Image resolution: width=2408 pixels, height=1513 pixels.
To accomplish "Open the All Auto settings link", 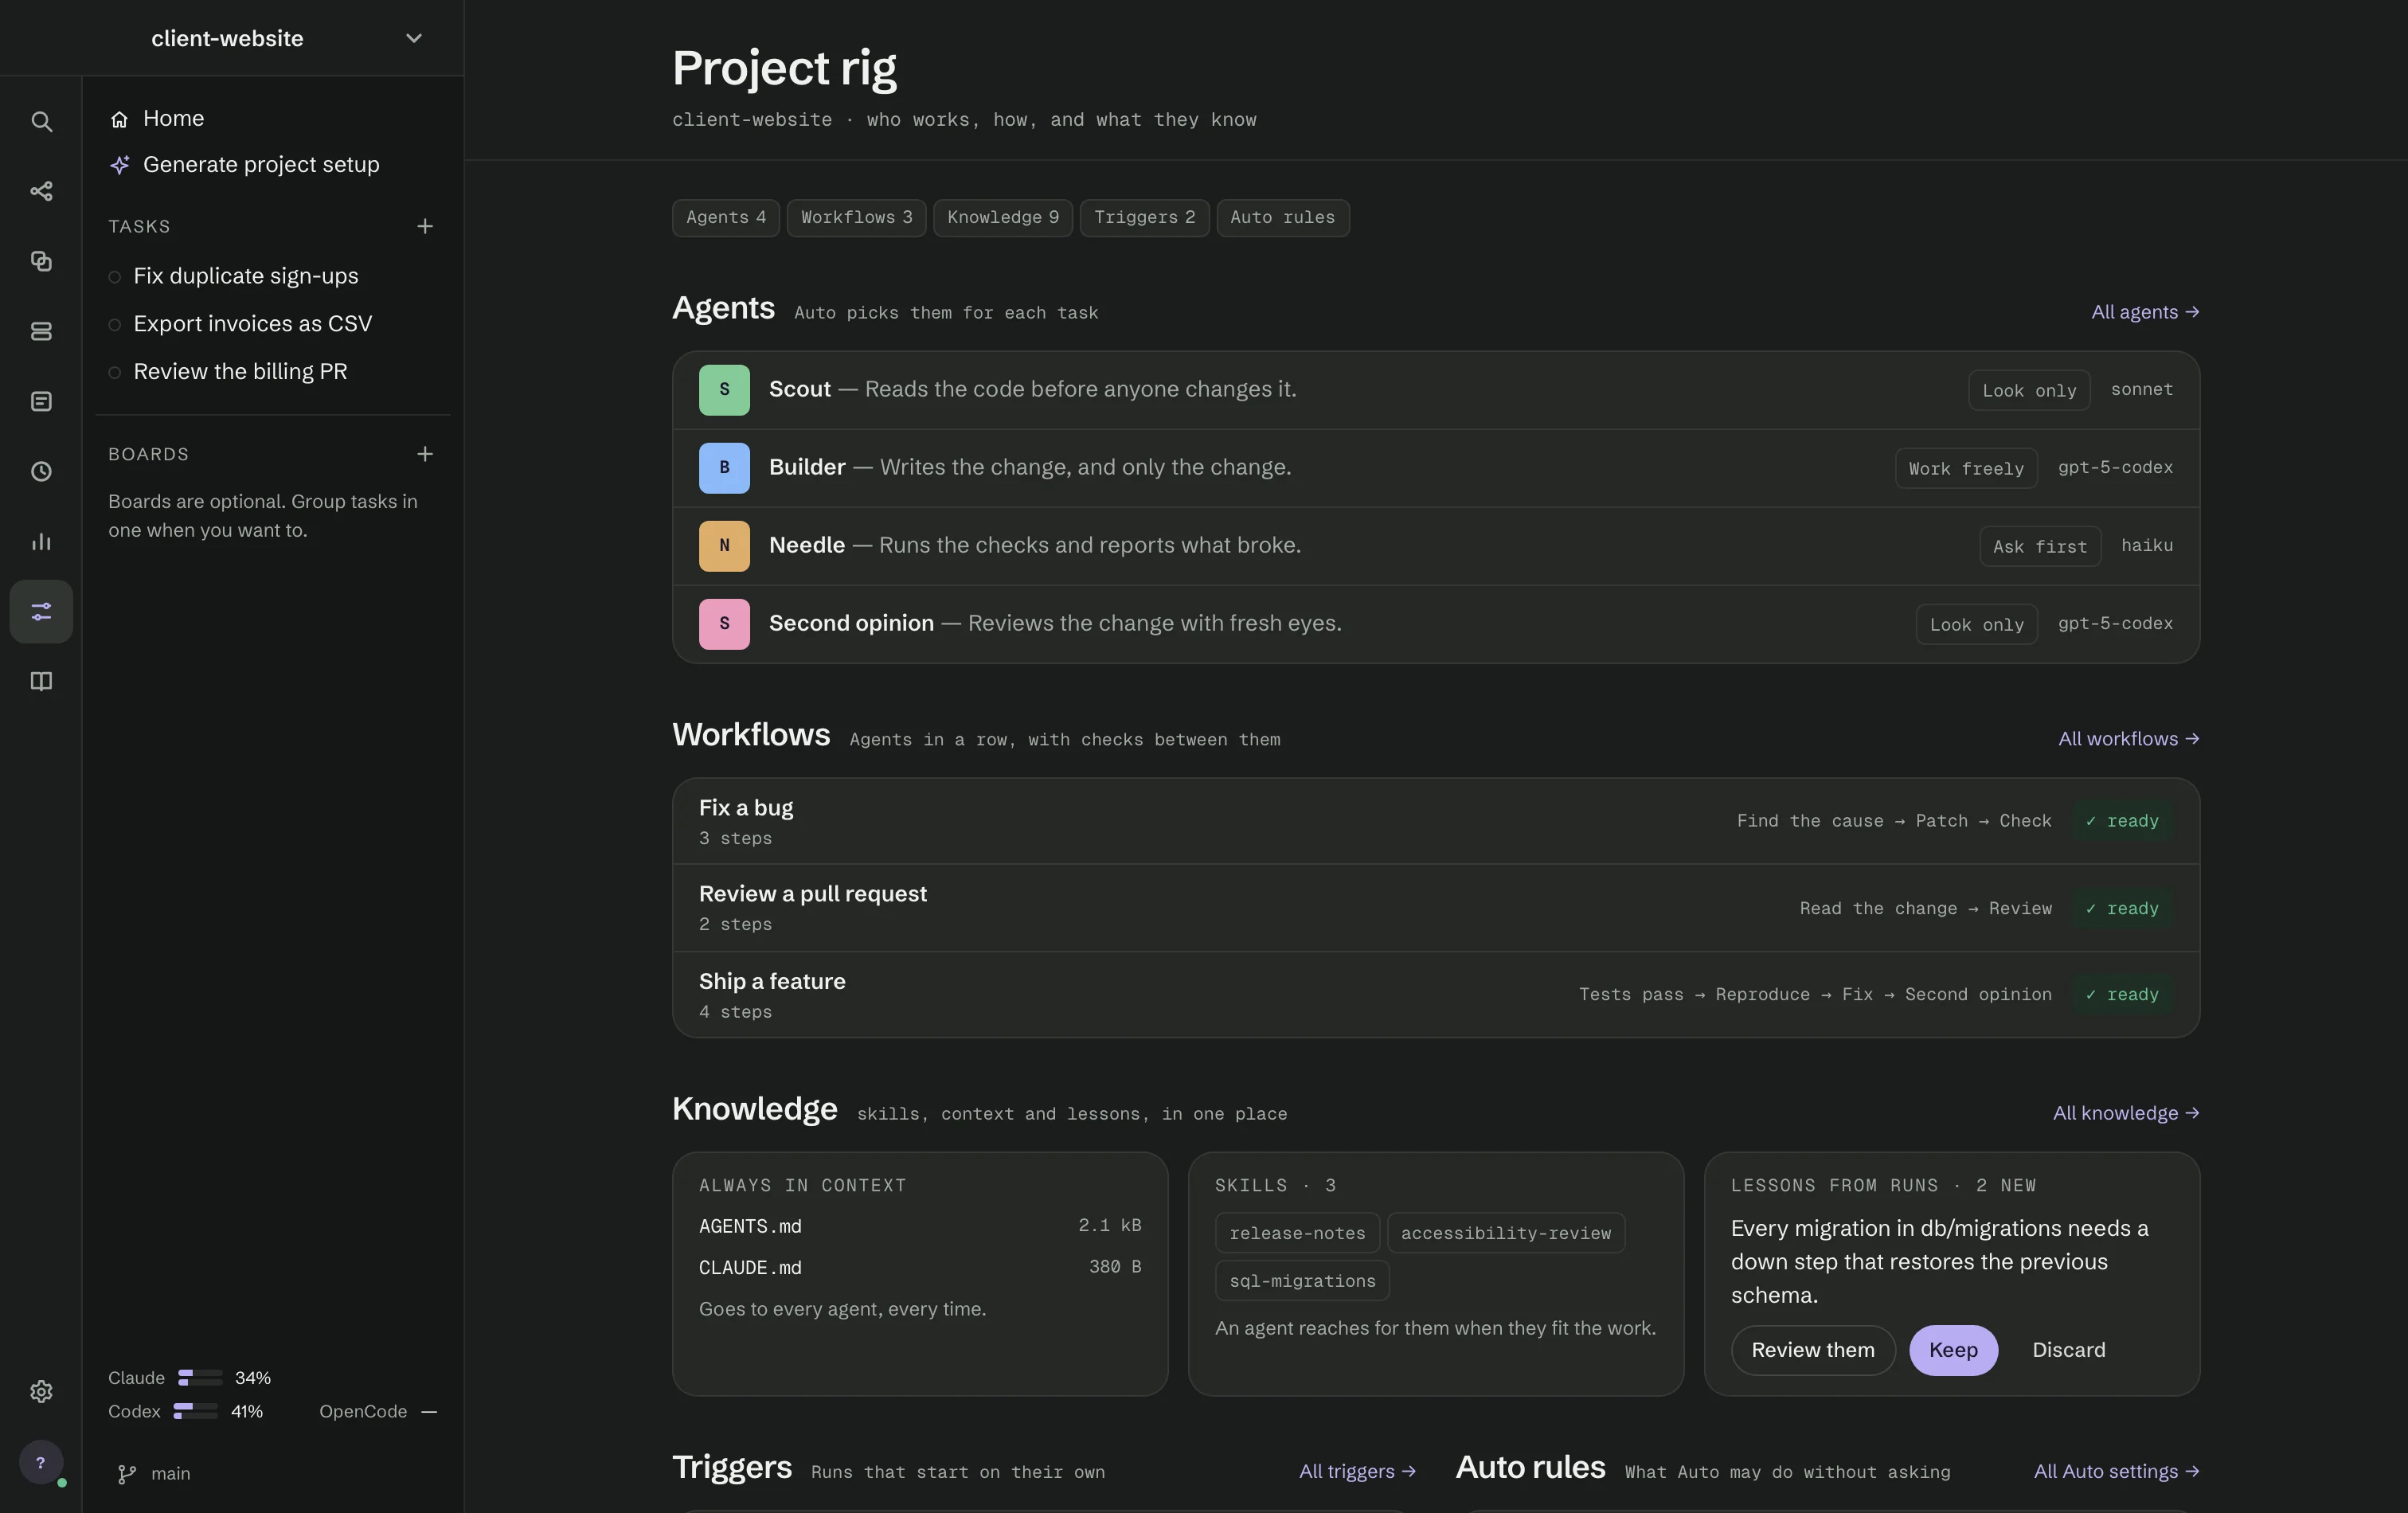I will click(x=2116, y=1471).
